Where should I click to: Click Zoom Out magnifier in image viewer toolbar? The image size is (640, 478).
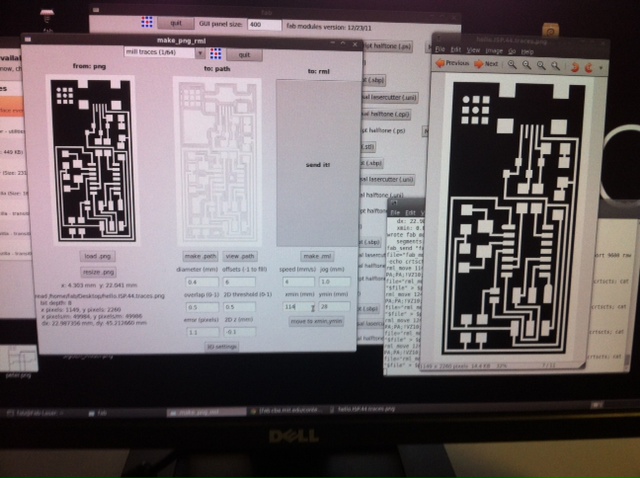tap(527, 65)
